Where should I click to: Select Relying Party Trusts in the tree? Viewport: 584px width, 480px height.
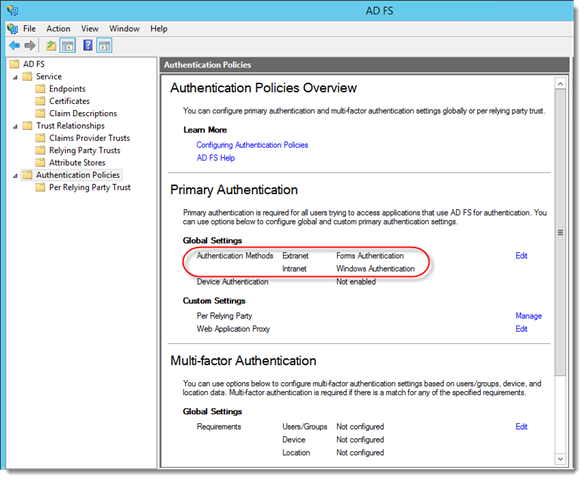tap(85, 150)
